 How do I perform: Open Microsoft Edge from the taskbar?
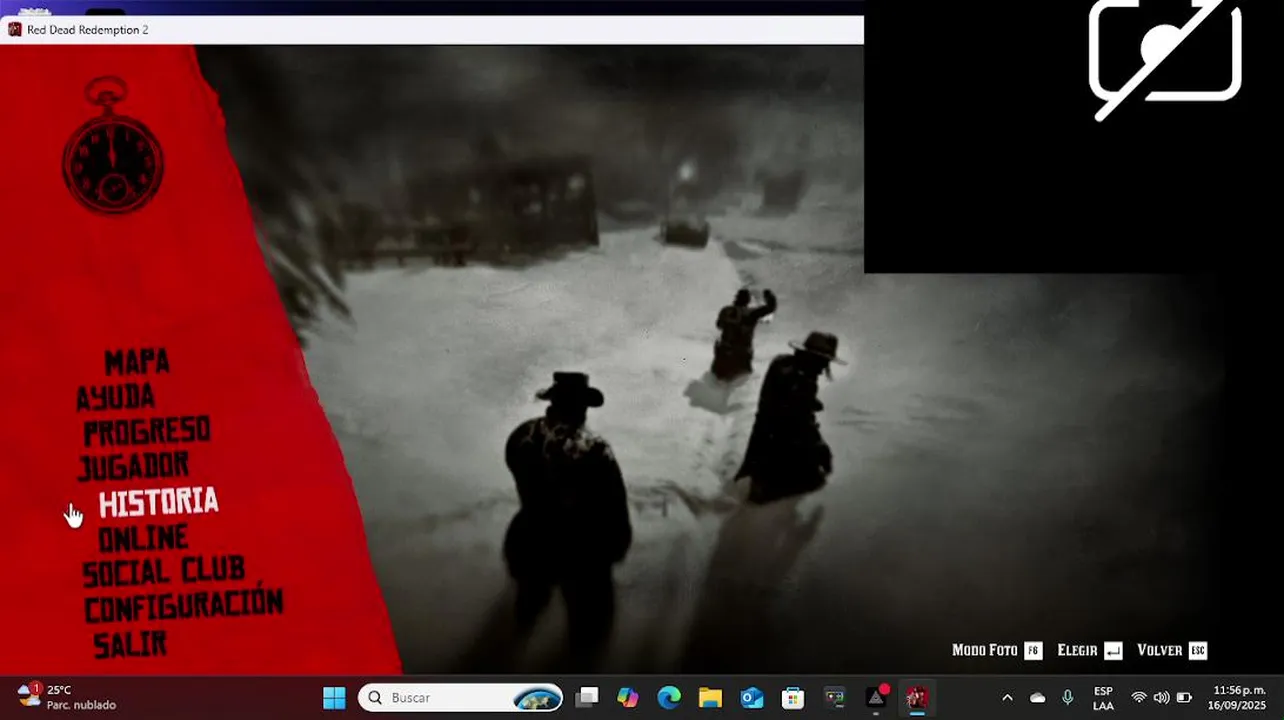[x=669, y=697]
